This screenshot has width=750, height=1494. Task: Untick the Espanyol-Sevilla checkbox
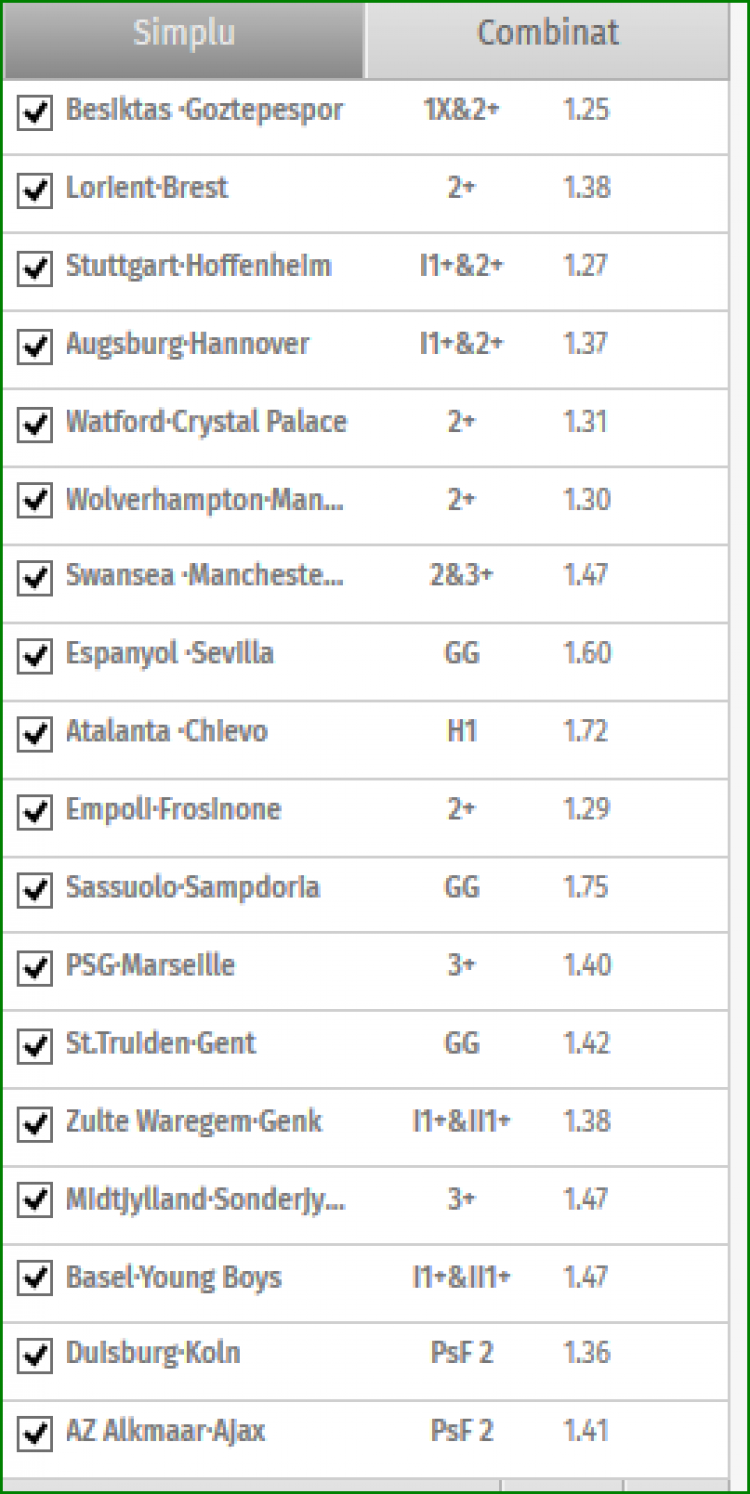pyautogui.click(x=35, y=656)
